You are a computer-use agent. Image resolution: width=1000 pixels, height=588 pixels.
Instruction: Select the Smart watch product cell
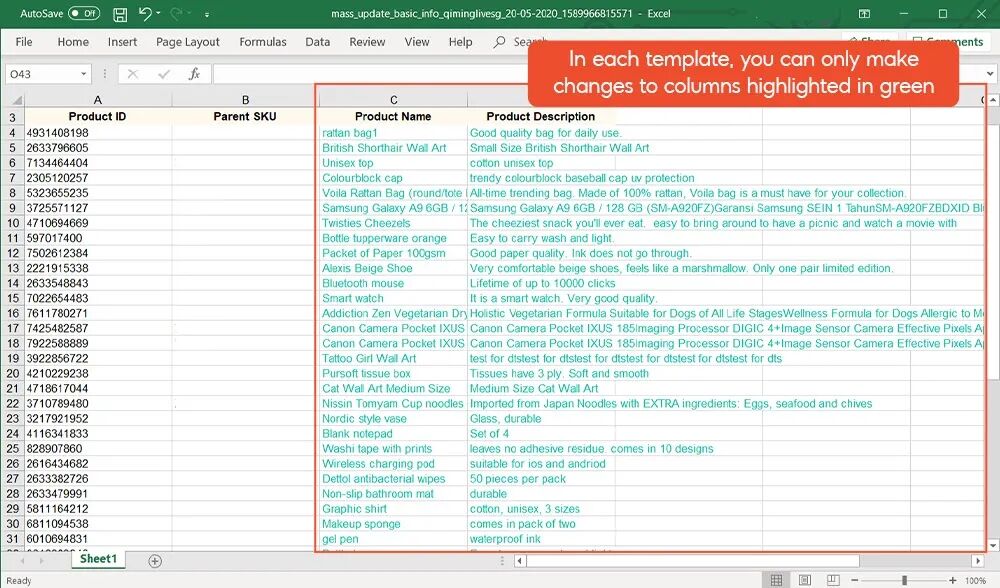pyautogui.click(x=393, y=298)
